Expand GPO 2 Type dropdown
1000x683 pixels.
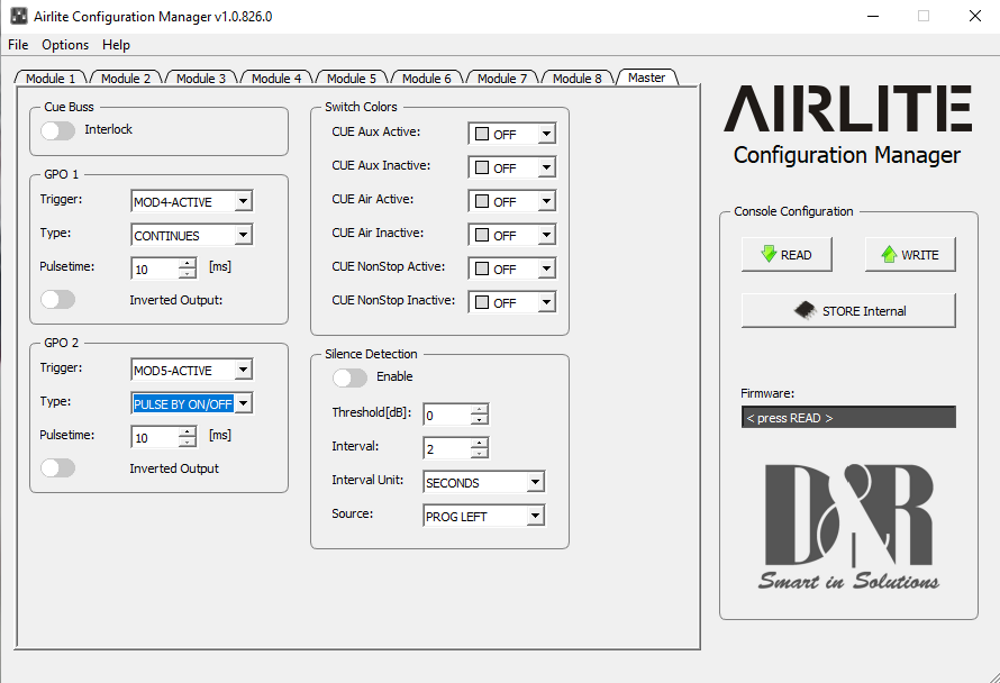[243, 404]
